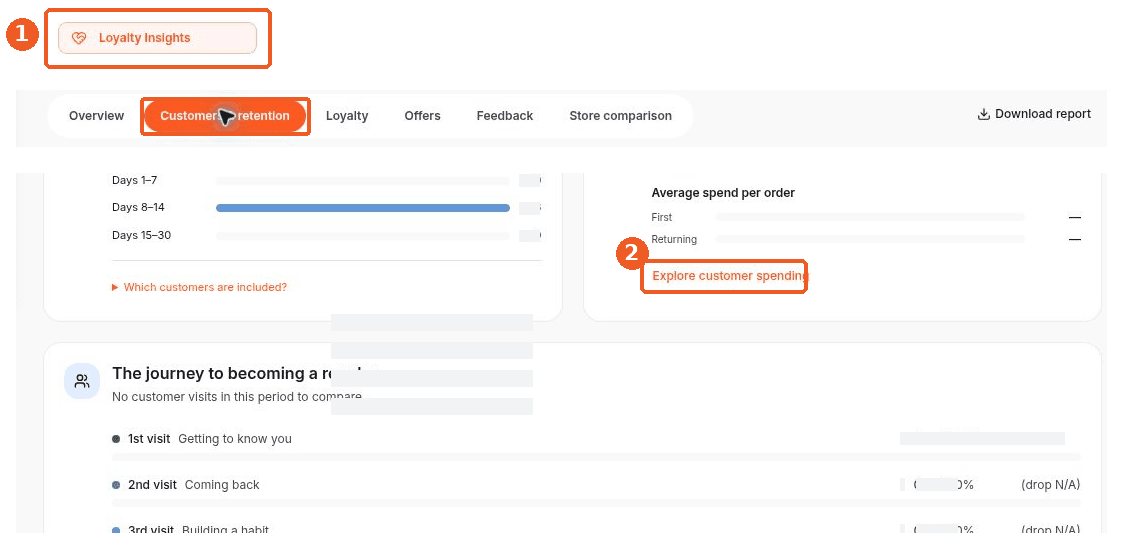
Task: Click the First spend row label
Action: pos(662,217)
